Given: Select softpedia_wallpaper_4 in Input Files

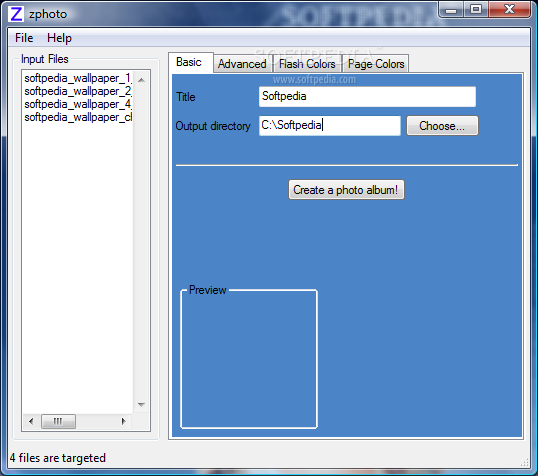Looking at the screenshot, I should (78, 104).
